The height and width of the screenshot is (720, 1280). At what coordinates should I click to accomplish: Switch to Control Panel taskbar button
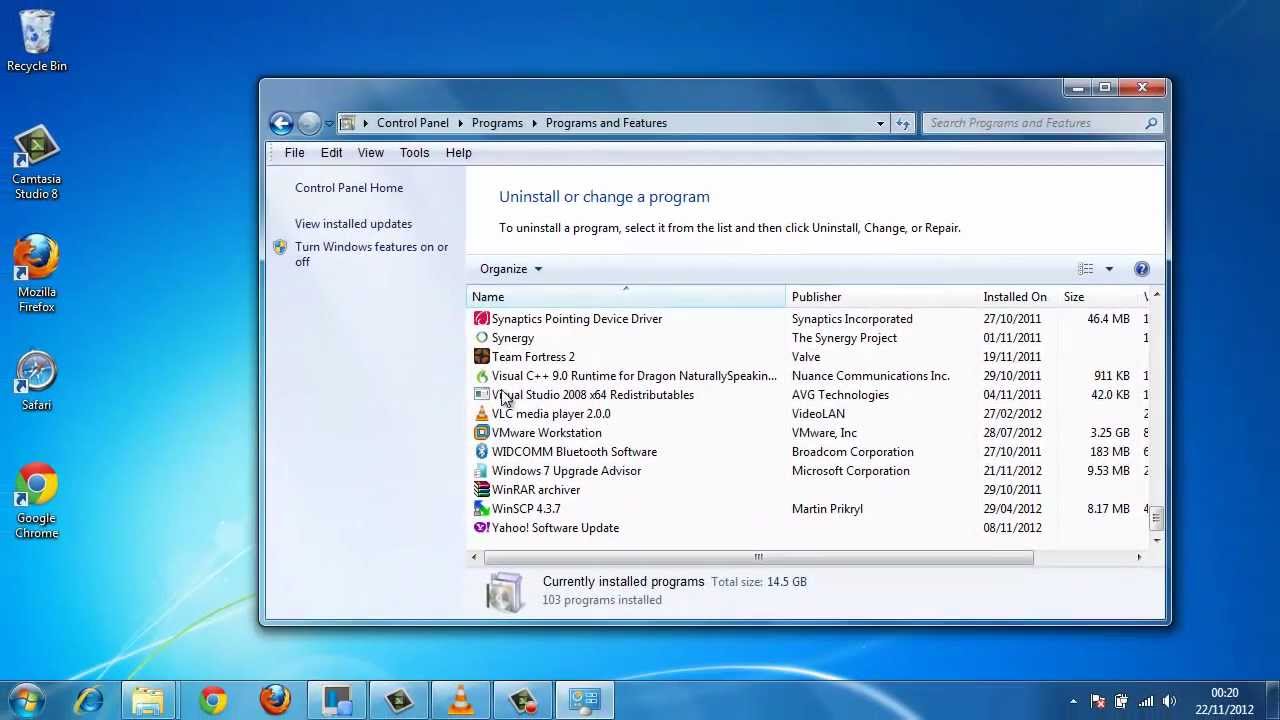click(x=584, y=700)
